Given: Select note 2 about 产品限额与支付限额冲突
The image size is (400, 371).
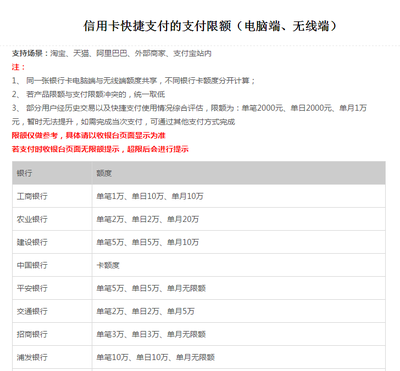Looking at the screenshot, I should tap(88, 94).
